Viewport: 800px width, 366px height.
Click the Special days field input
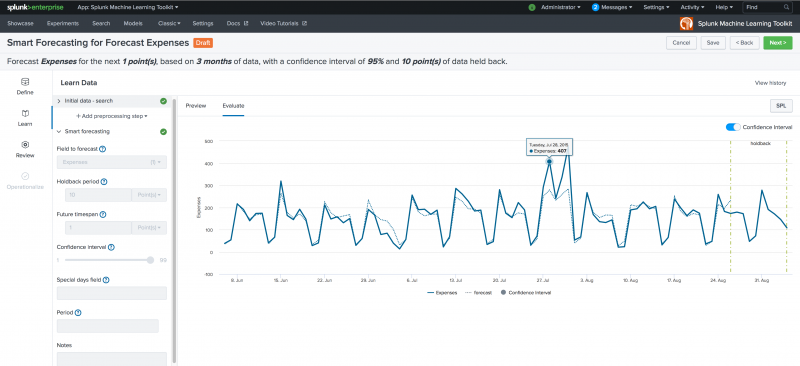[112, 293]
